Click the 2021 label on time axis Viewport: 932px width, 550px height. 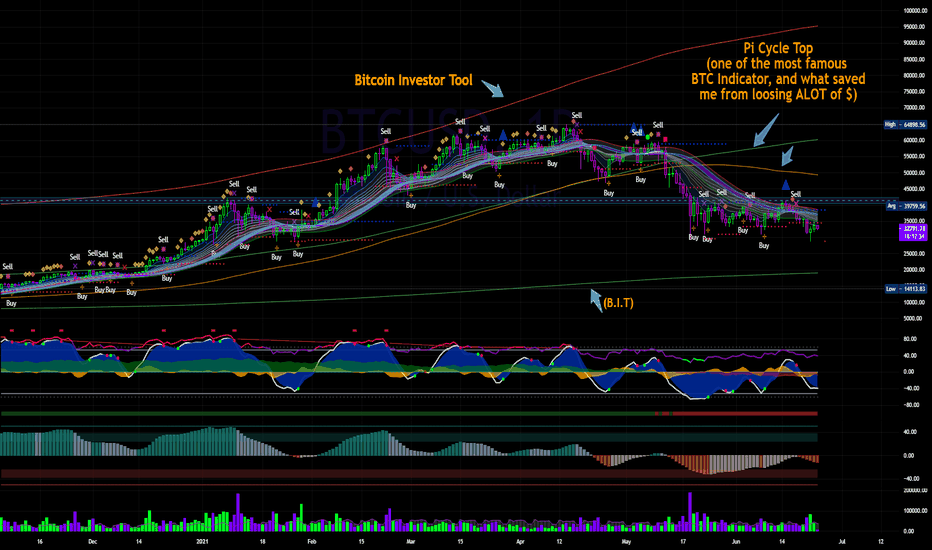202,542
